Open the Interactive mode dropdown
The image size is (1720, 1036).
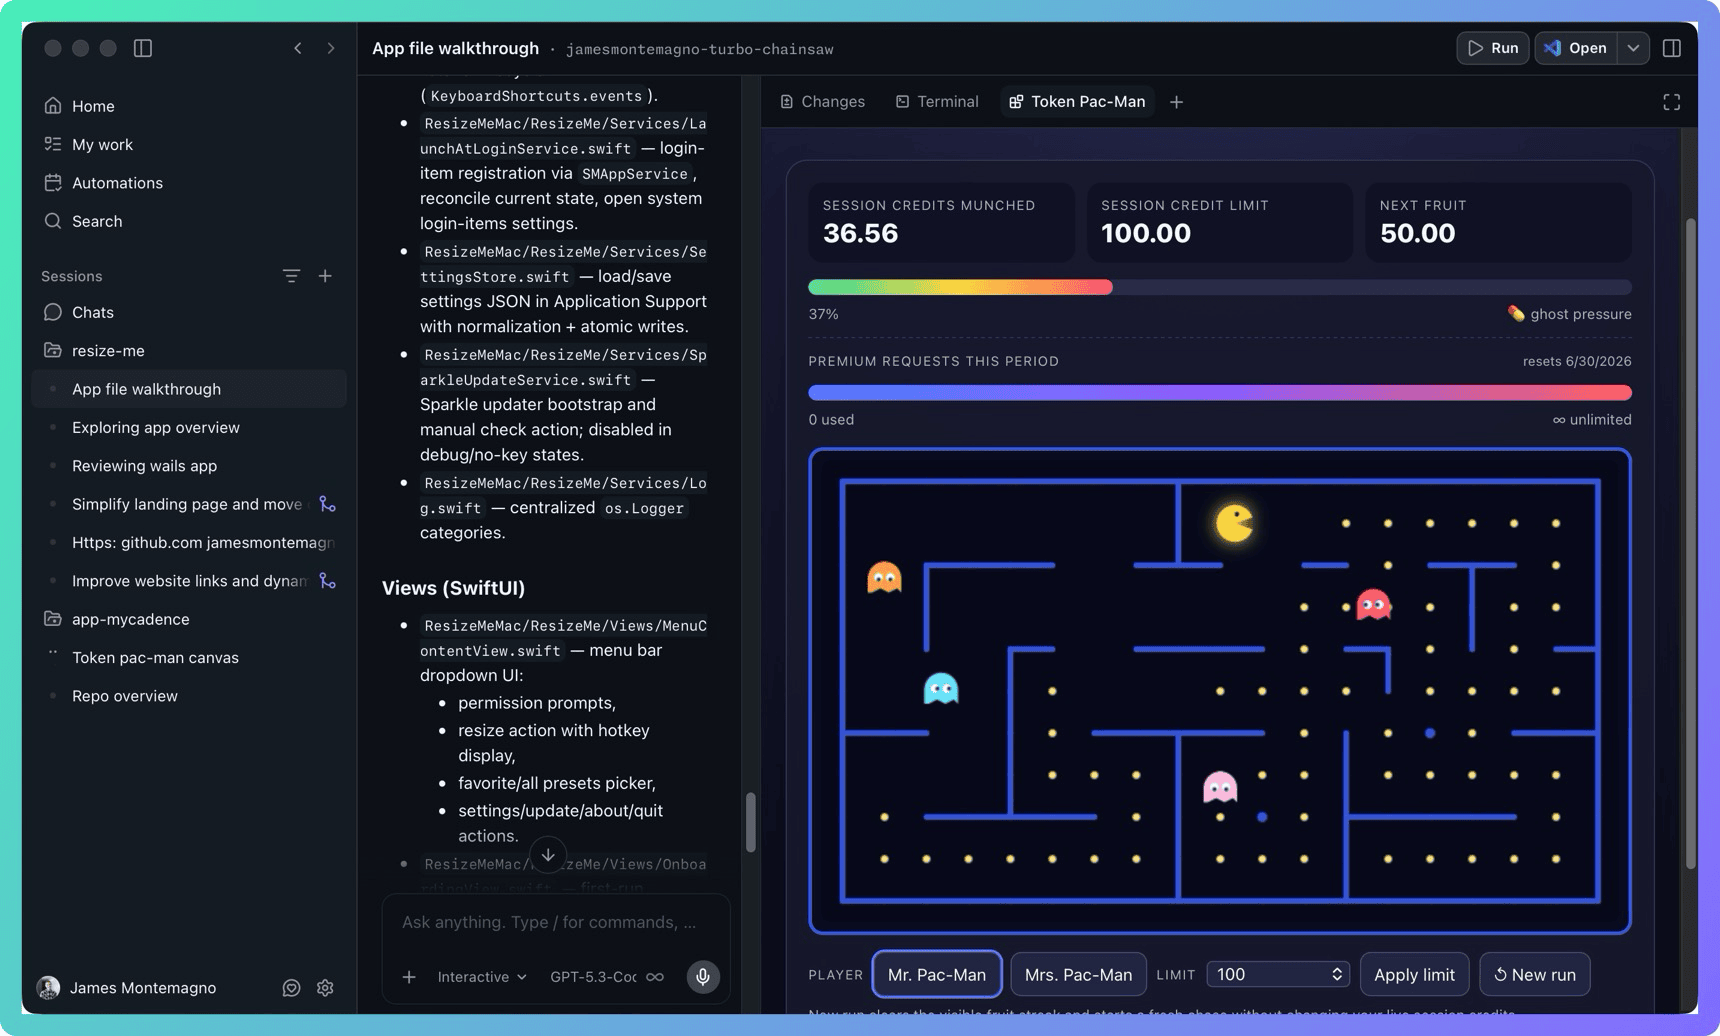coord(482,977)
